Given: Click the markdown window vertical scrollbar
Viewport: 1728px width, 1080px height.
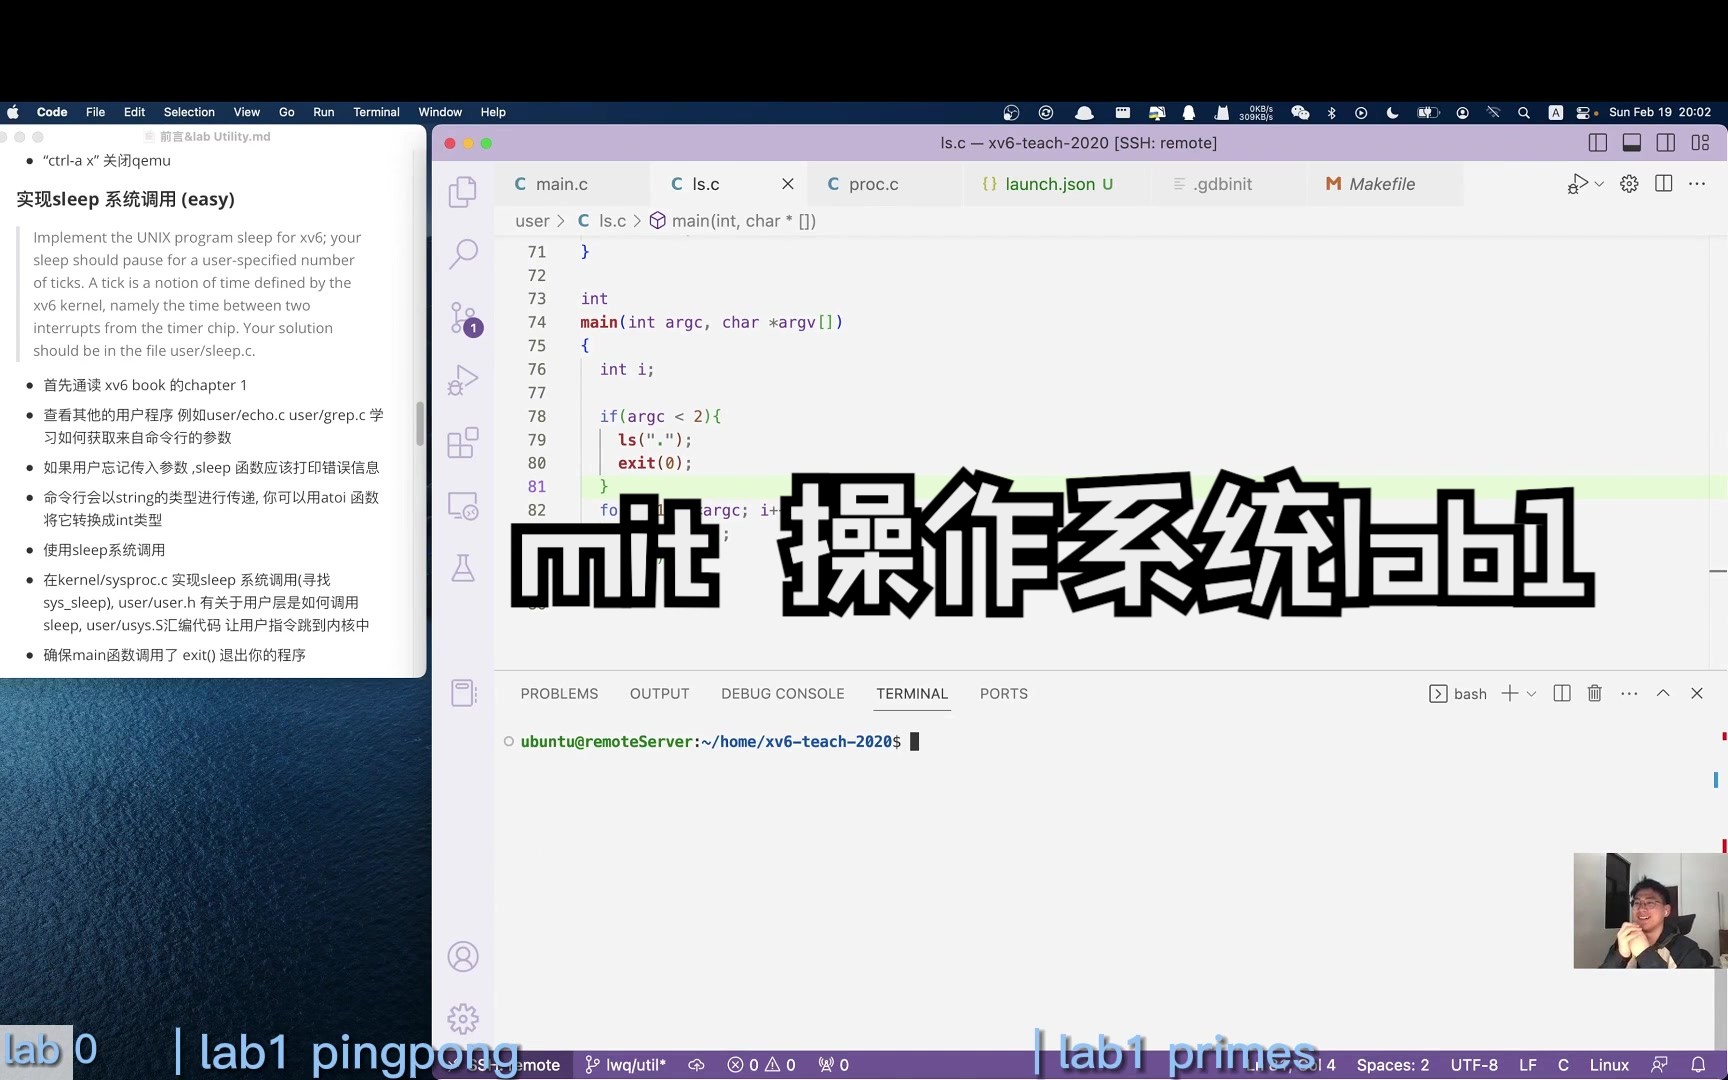Looking at the screenshot, I should [420, 423].
